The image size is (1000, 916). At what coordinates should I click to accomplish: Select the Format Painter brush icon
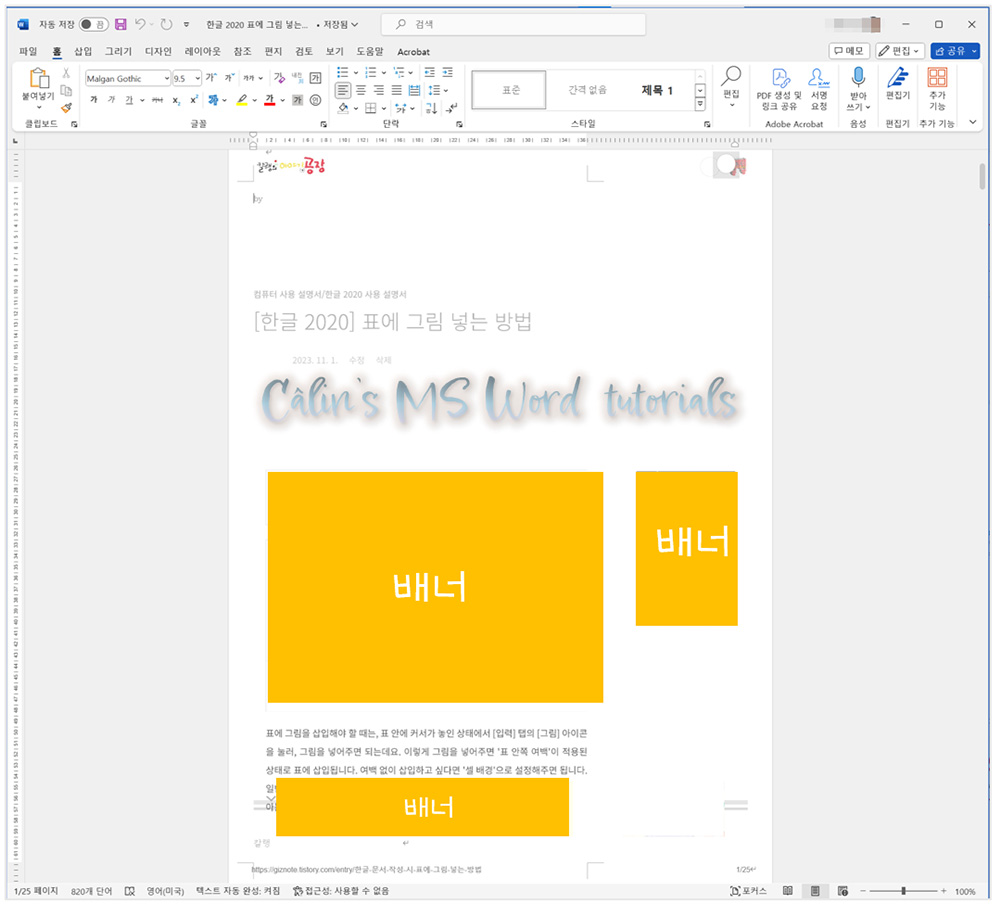coord(66,107)
